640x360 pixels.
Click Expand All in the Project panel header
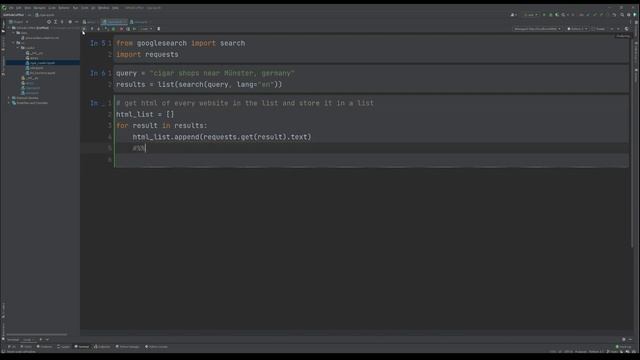click(56, 22)
